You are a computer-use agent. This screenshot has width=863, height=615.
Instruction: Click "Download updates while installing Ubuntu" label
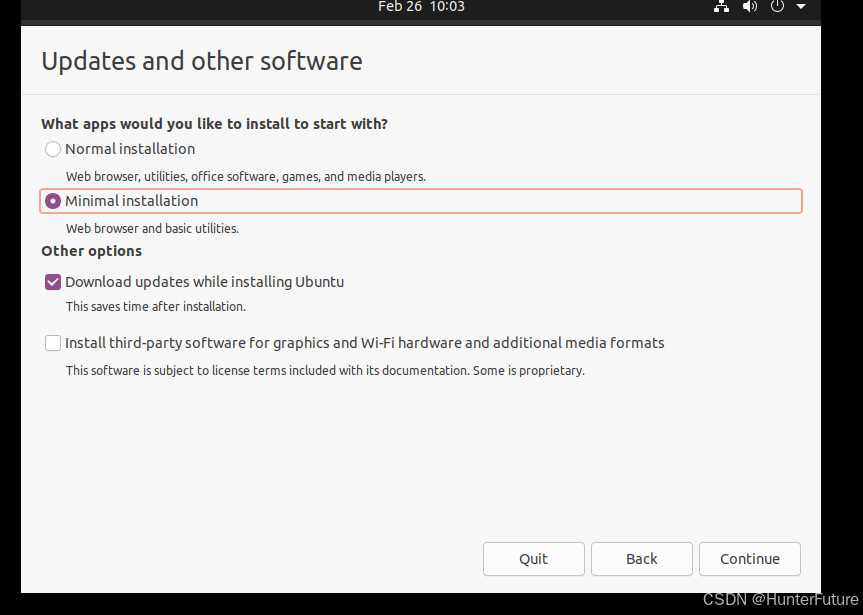pyautogui.click(x=204, y=282)
